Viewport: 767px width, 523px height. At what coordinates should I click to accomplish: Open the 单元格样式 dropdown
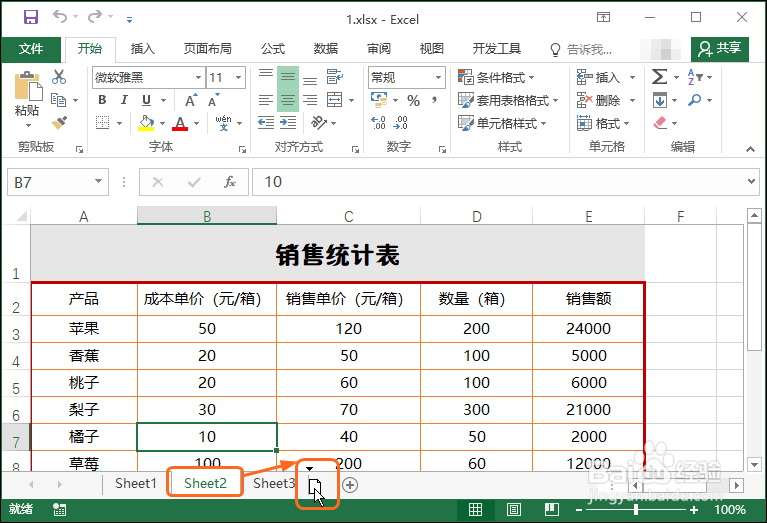click(502, 123)
